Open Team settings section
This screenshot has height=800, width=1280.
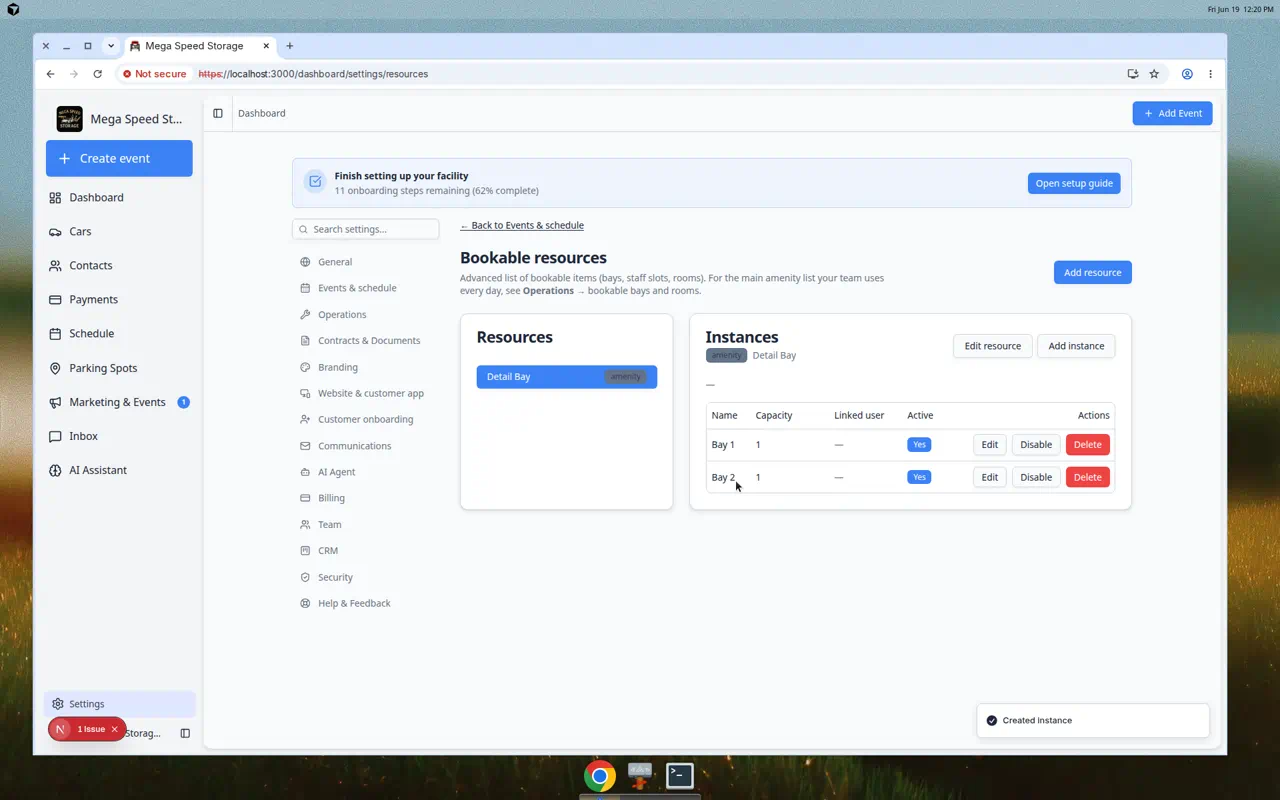(329, 525)
